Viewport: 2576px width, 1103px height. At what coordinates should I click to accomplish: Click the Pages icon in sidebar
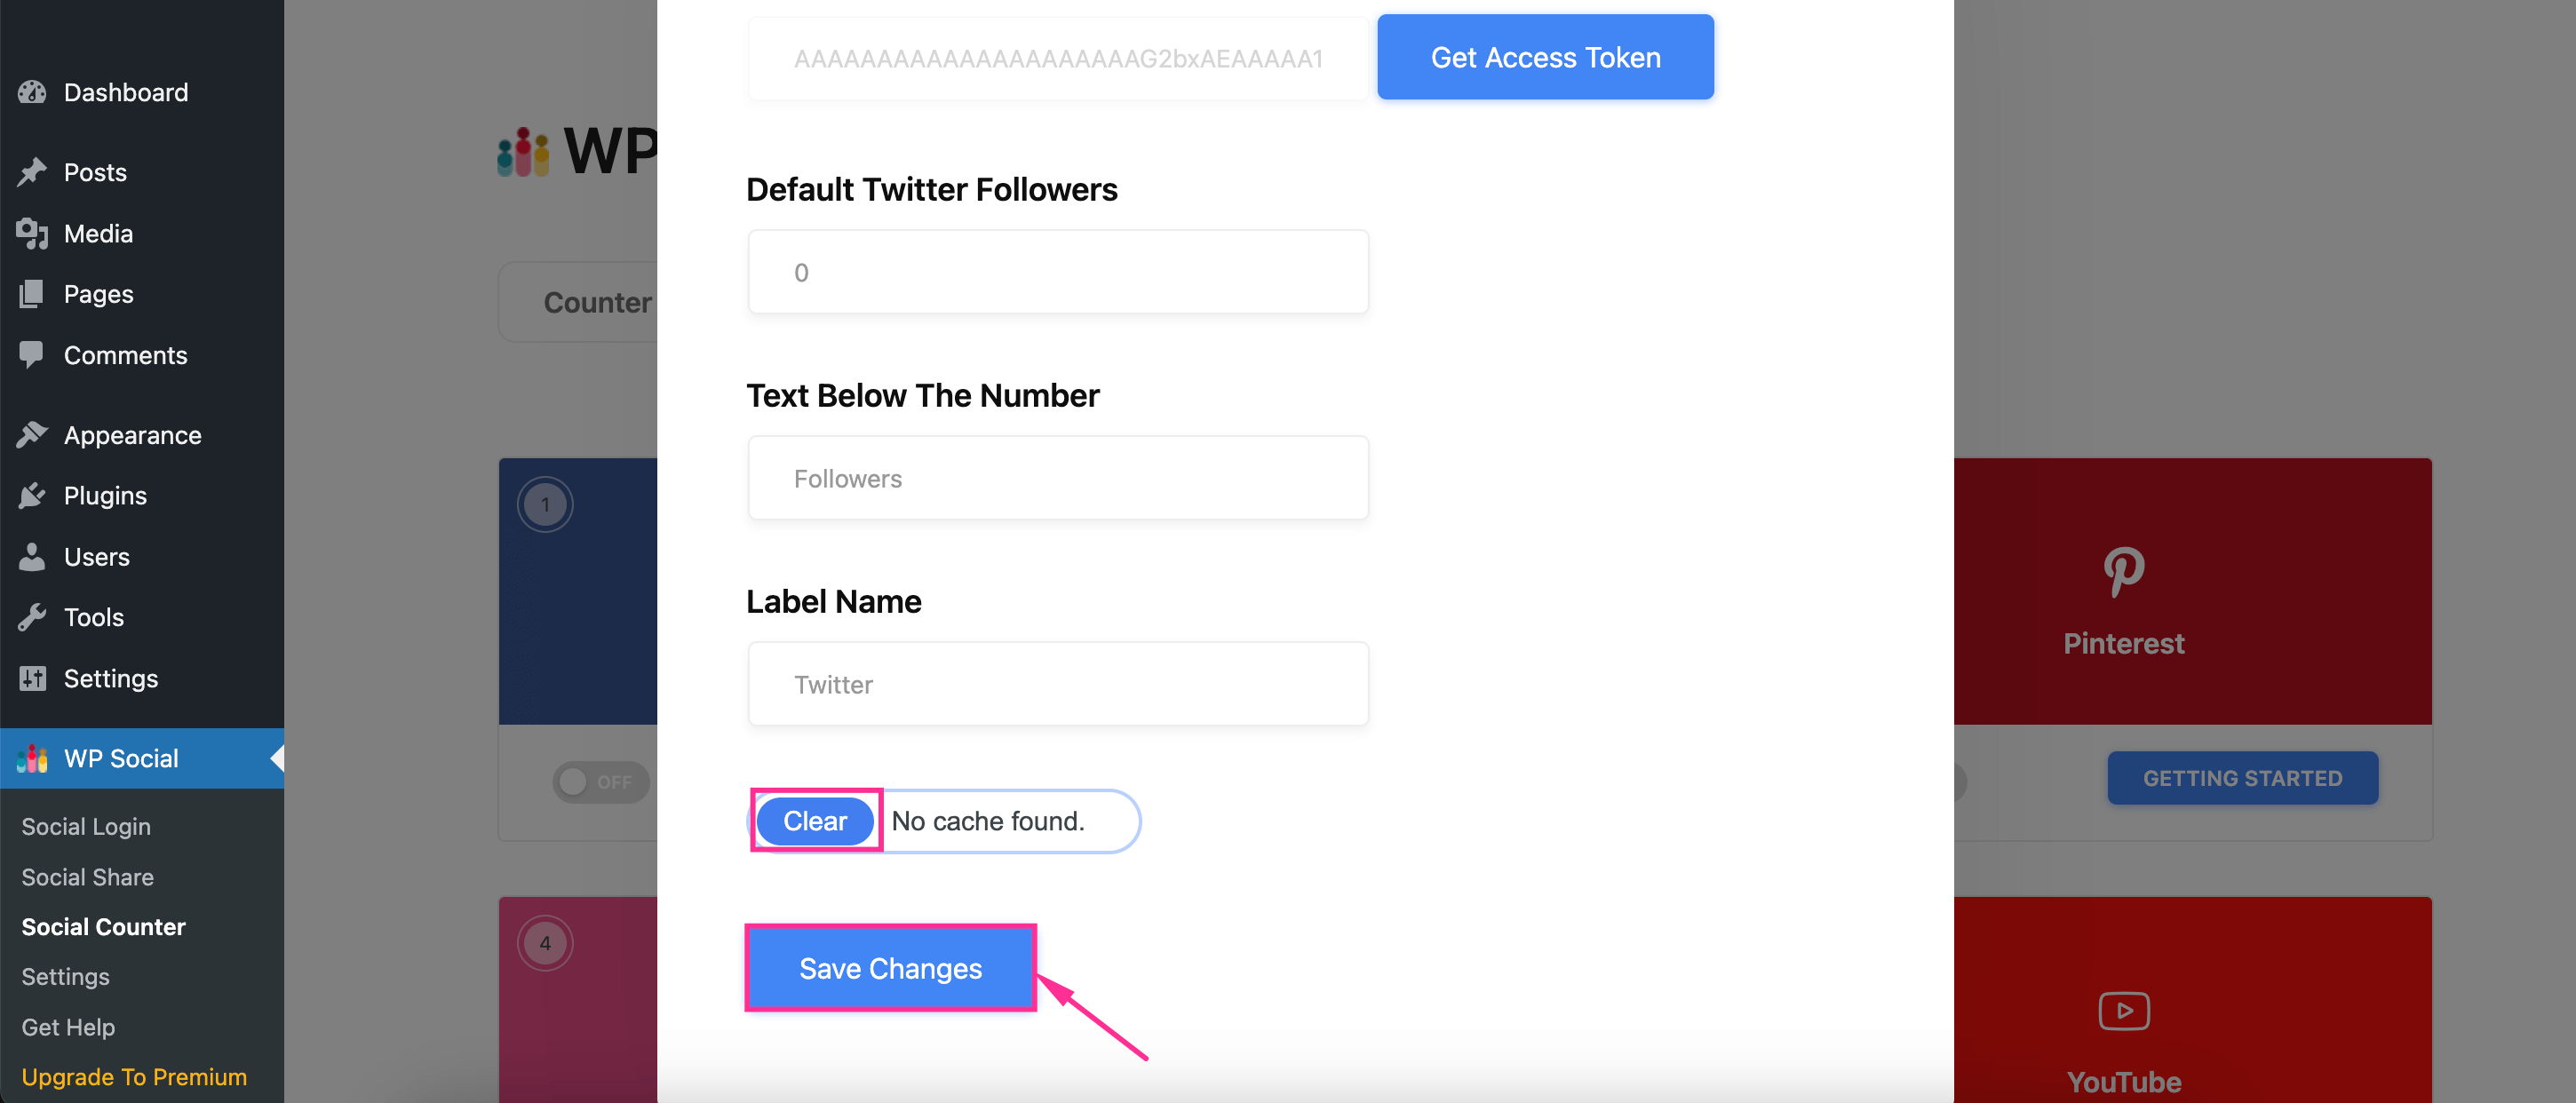coord(33,294)
